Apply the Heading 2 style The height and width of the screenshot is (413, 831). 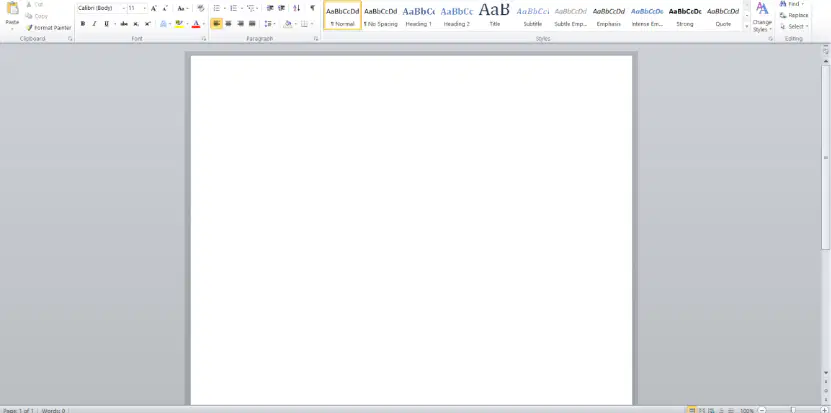click(457, 15)
